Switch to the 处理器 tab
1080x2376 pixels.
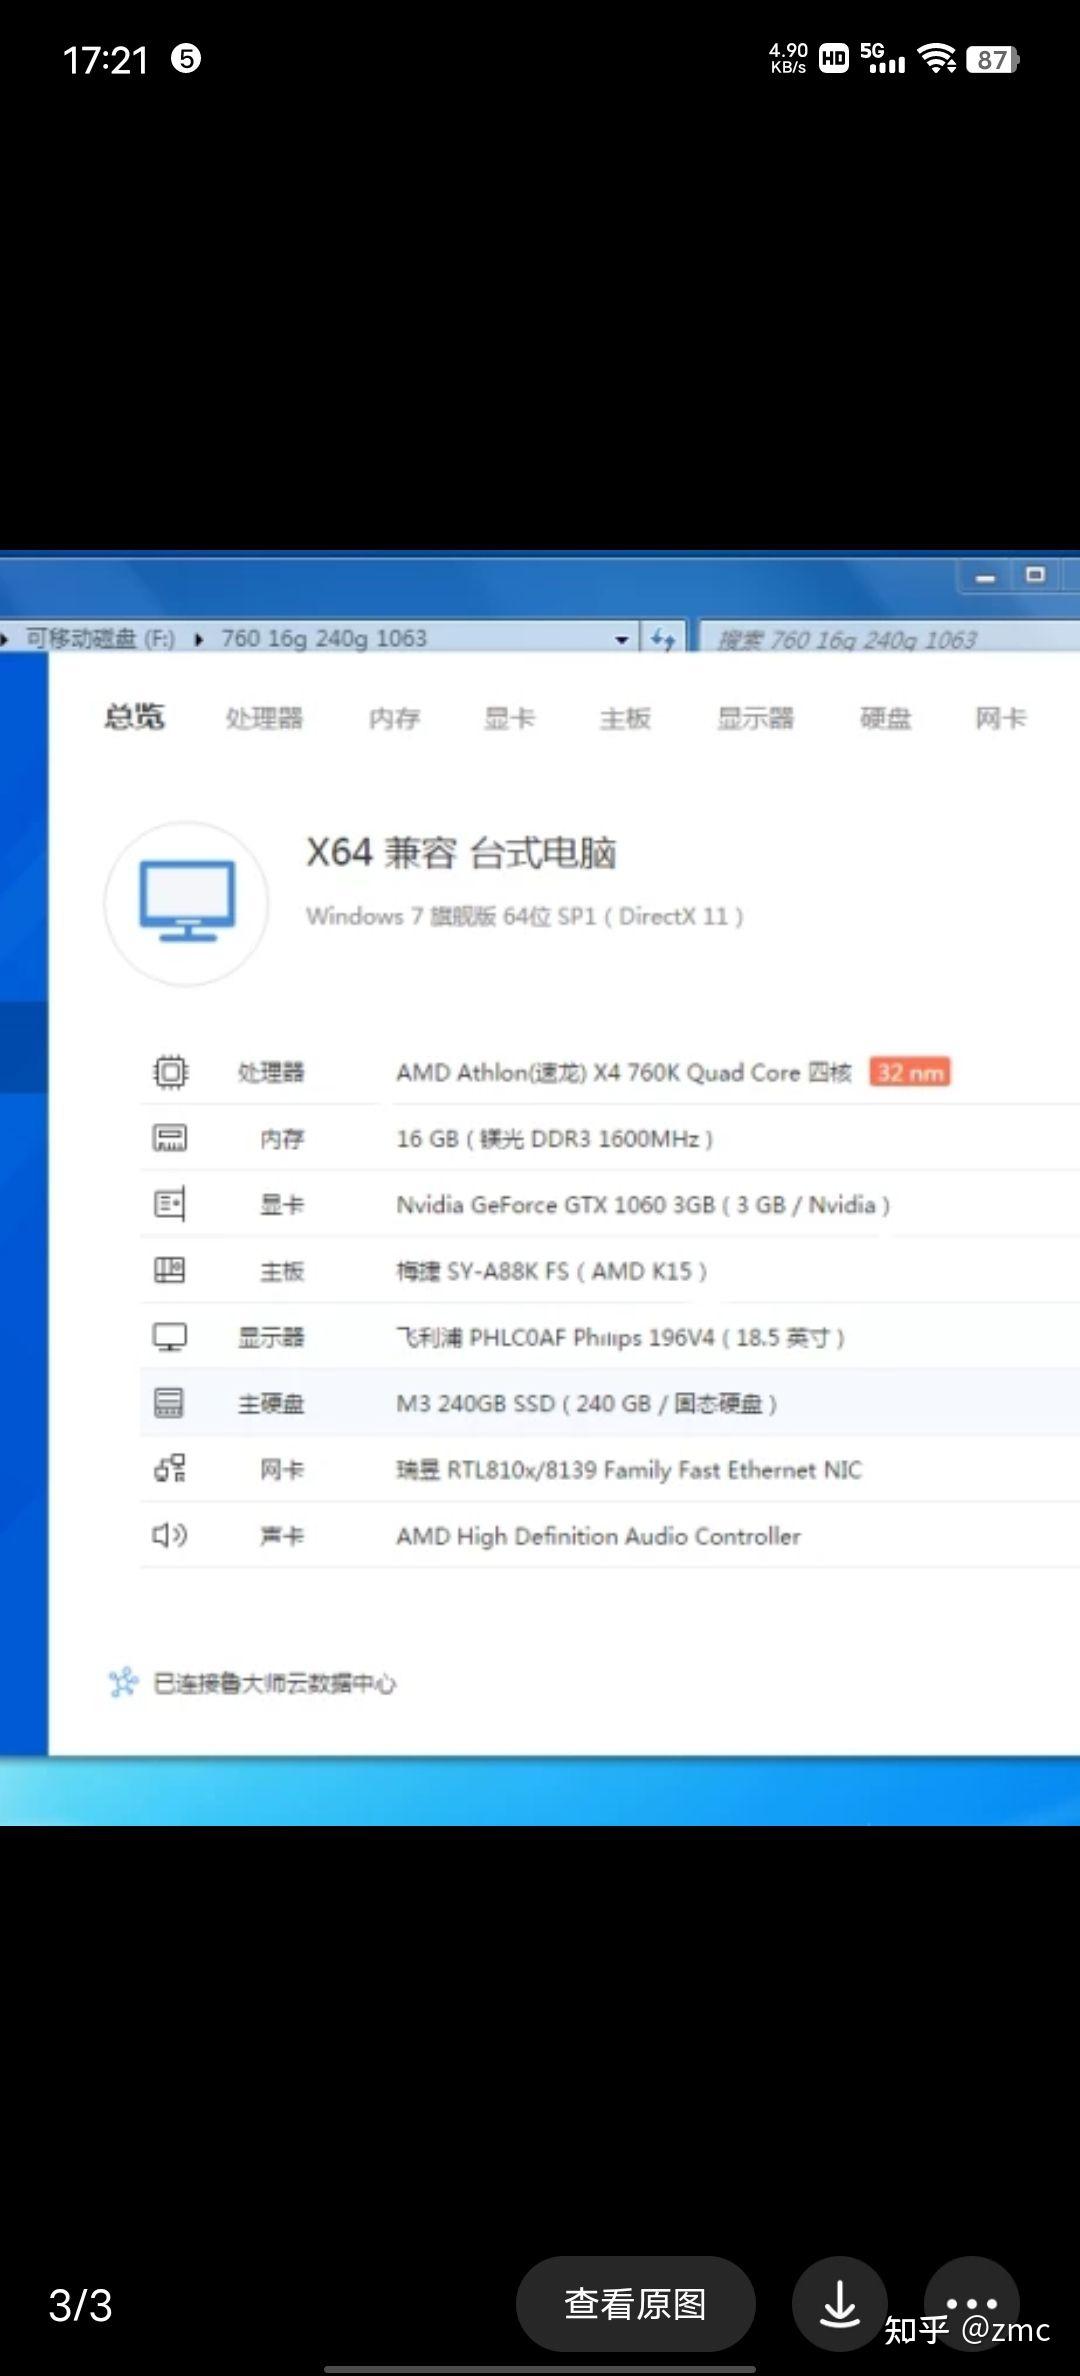[x=264, y=718]
